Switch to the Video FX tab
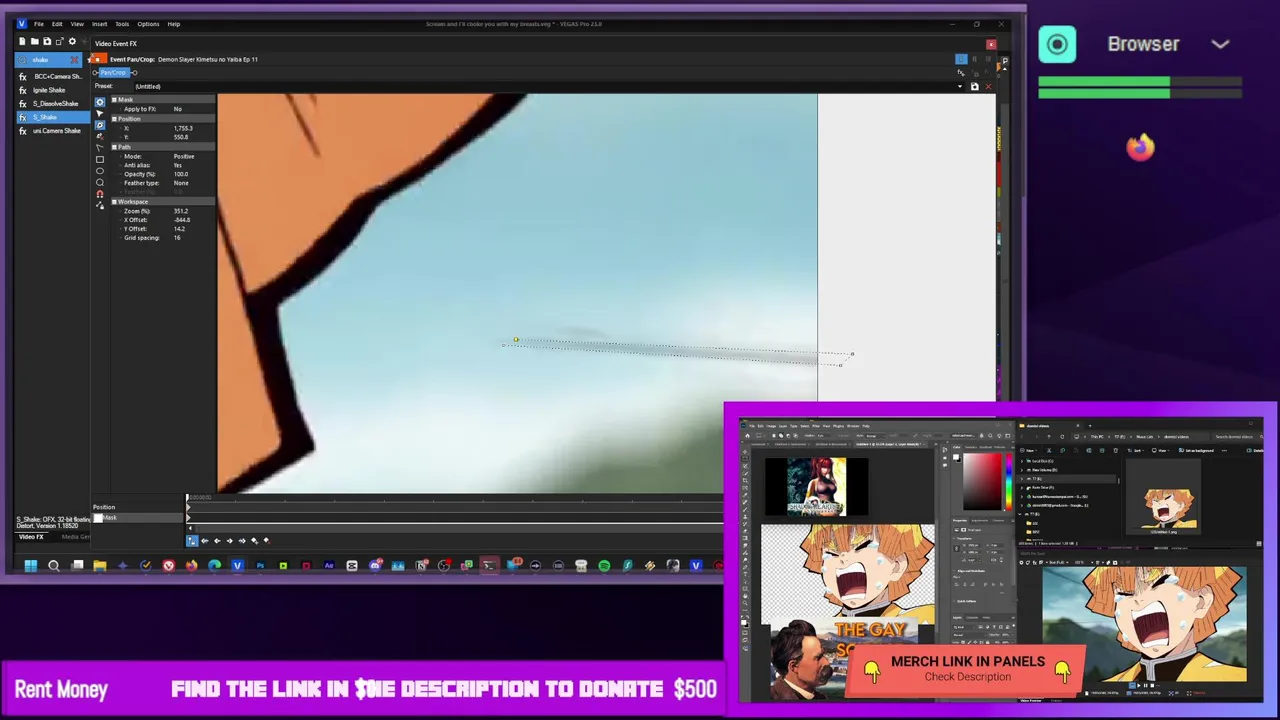 point(31,537)
